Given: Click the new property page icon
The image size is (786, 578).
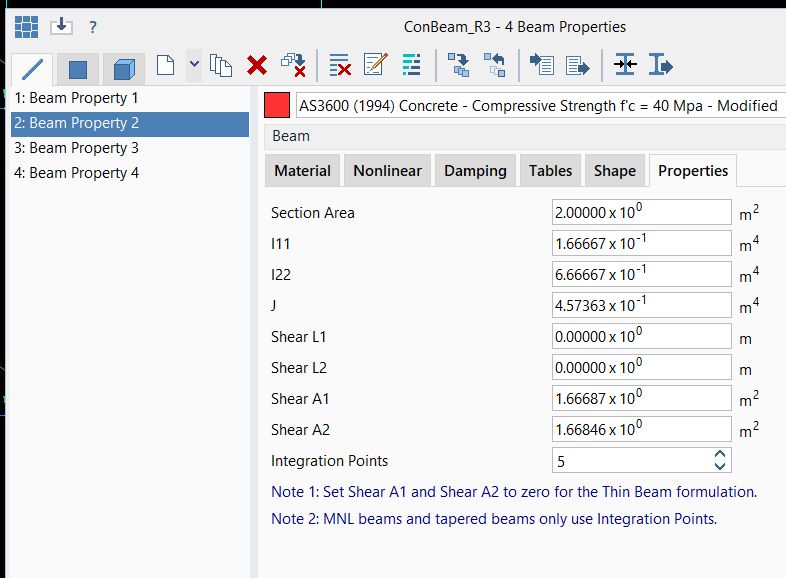Looking at the screenshot, I should [x=165, y=66].
